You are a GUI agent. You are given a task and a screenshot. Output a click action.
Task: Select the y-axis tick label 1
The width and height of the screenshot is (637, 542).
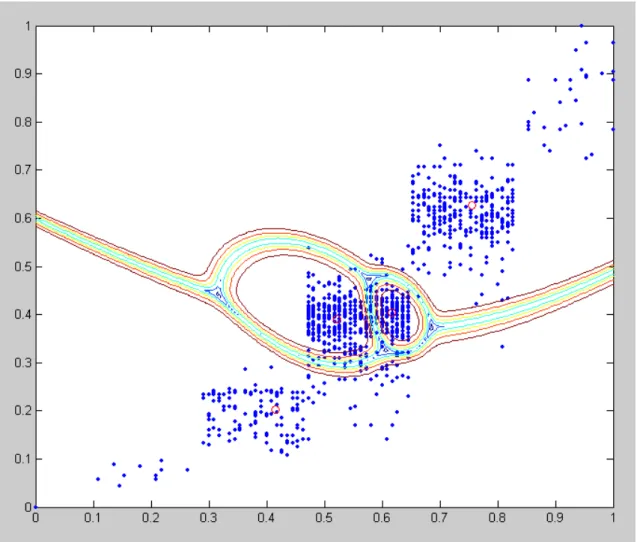[x=28, y=26]
